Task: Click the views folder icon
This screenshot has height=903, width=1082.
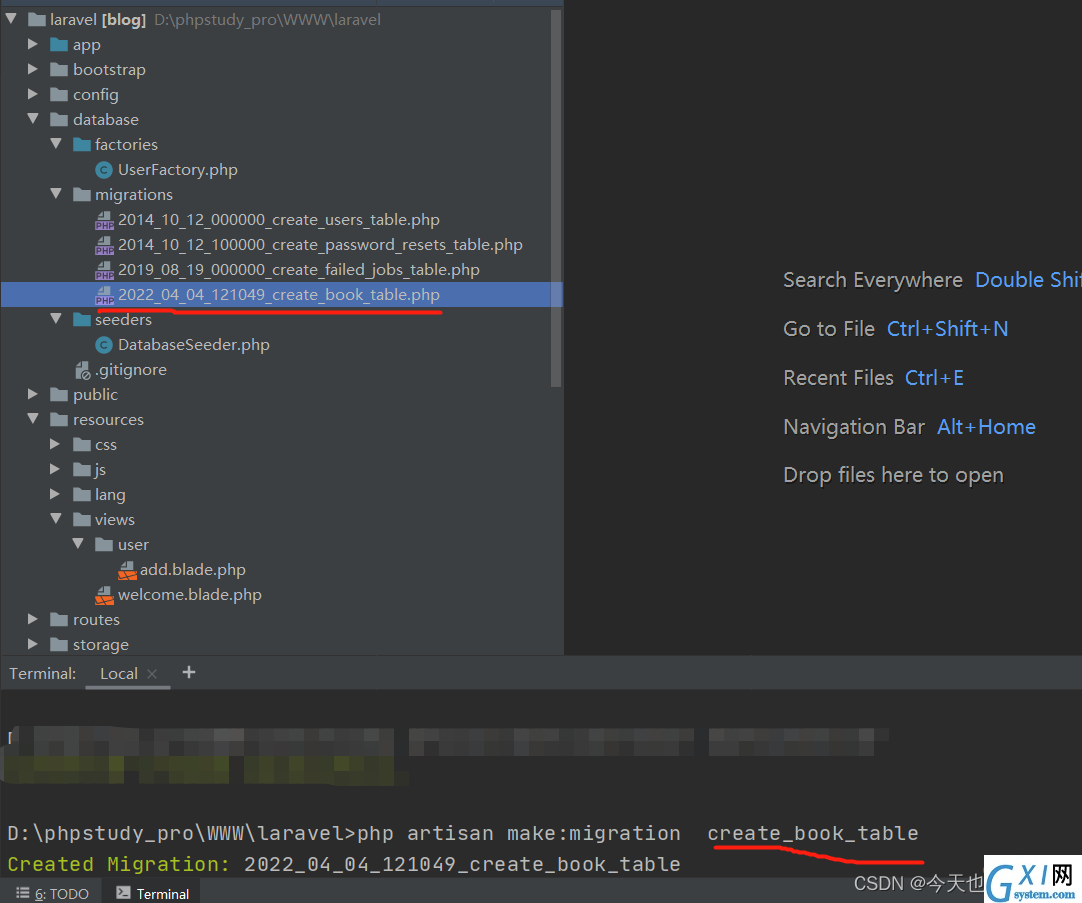Action: coord(81,519)
